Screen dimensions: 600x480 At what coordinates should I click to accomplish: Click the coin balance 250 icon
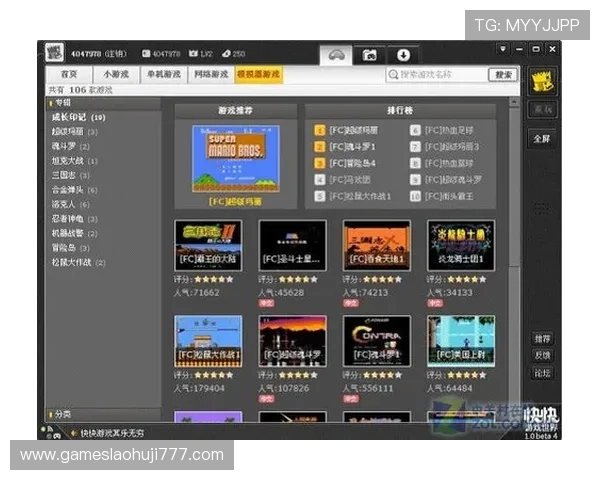(x=226, y=54)
